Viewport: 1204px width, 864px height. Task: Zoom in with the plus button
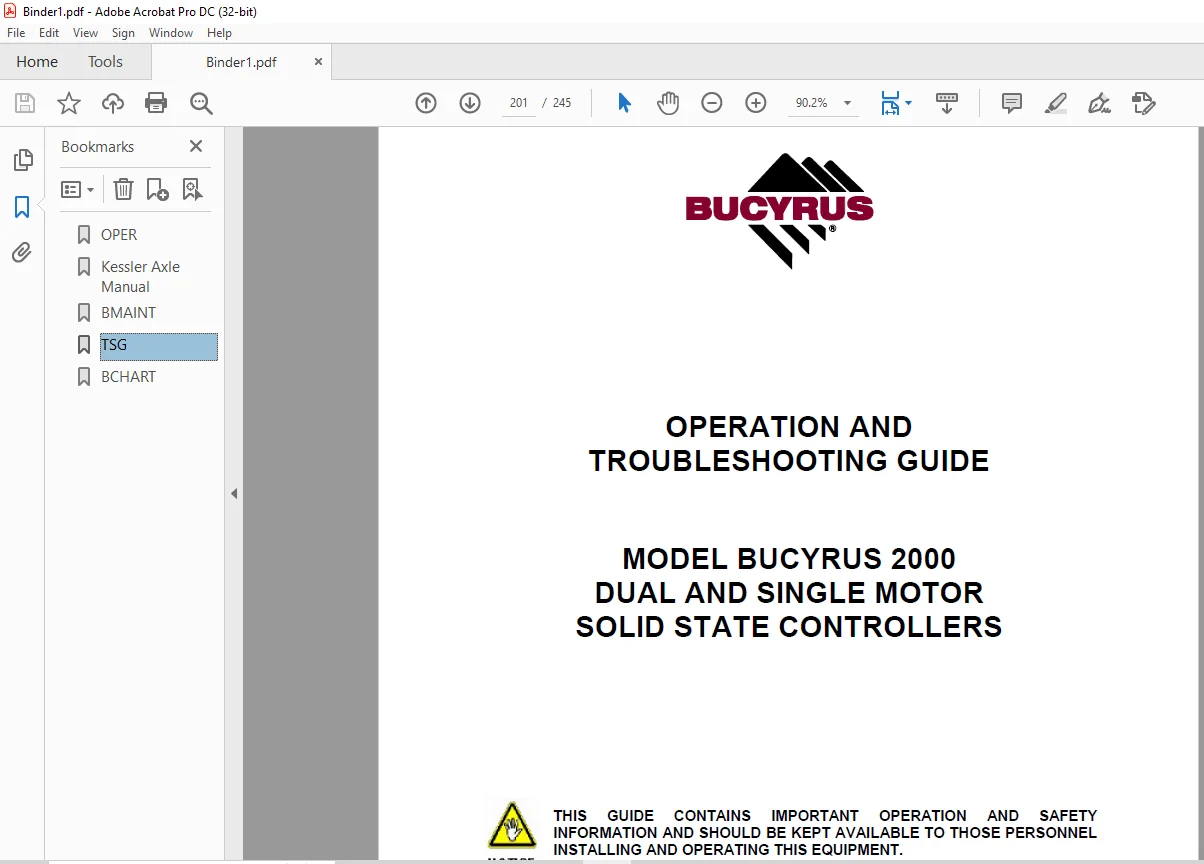click(756, 103)
